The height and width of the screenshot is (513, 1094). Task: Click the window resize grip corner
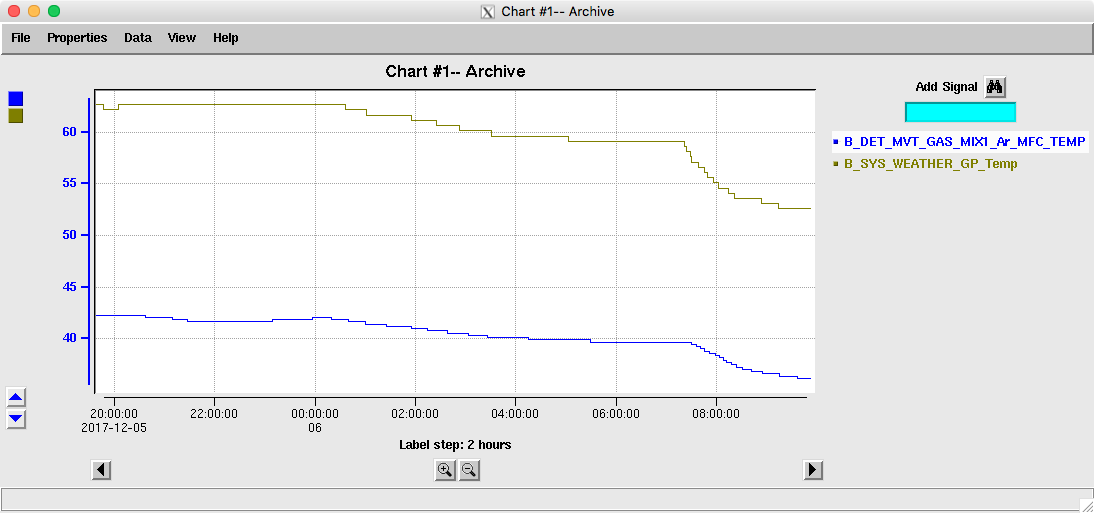[x=1085, y=504]
